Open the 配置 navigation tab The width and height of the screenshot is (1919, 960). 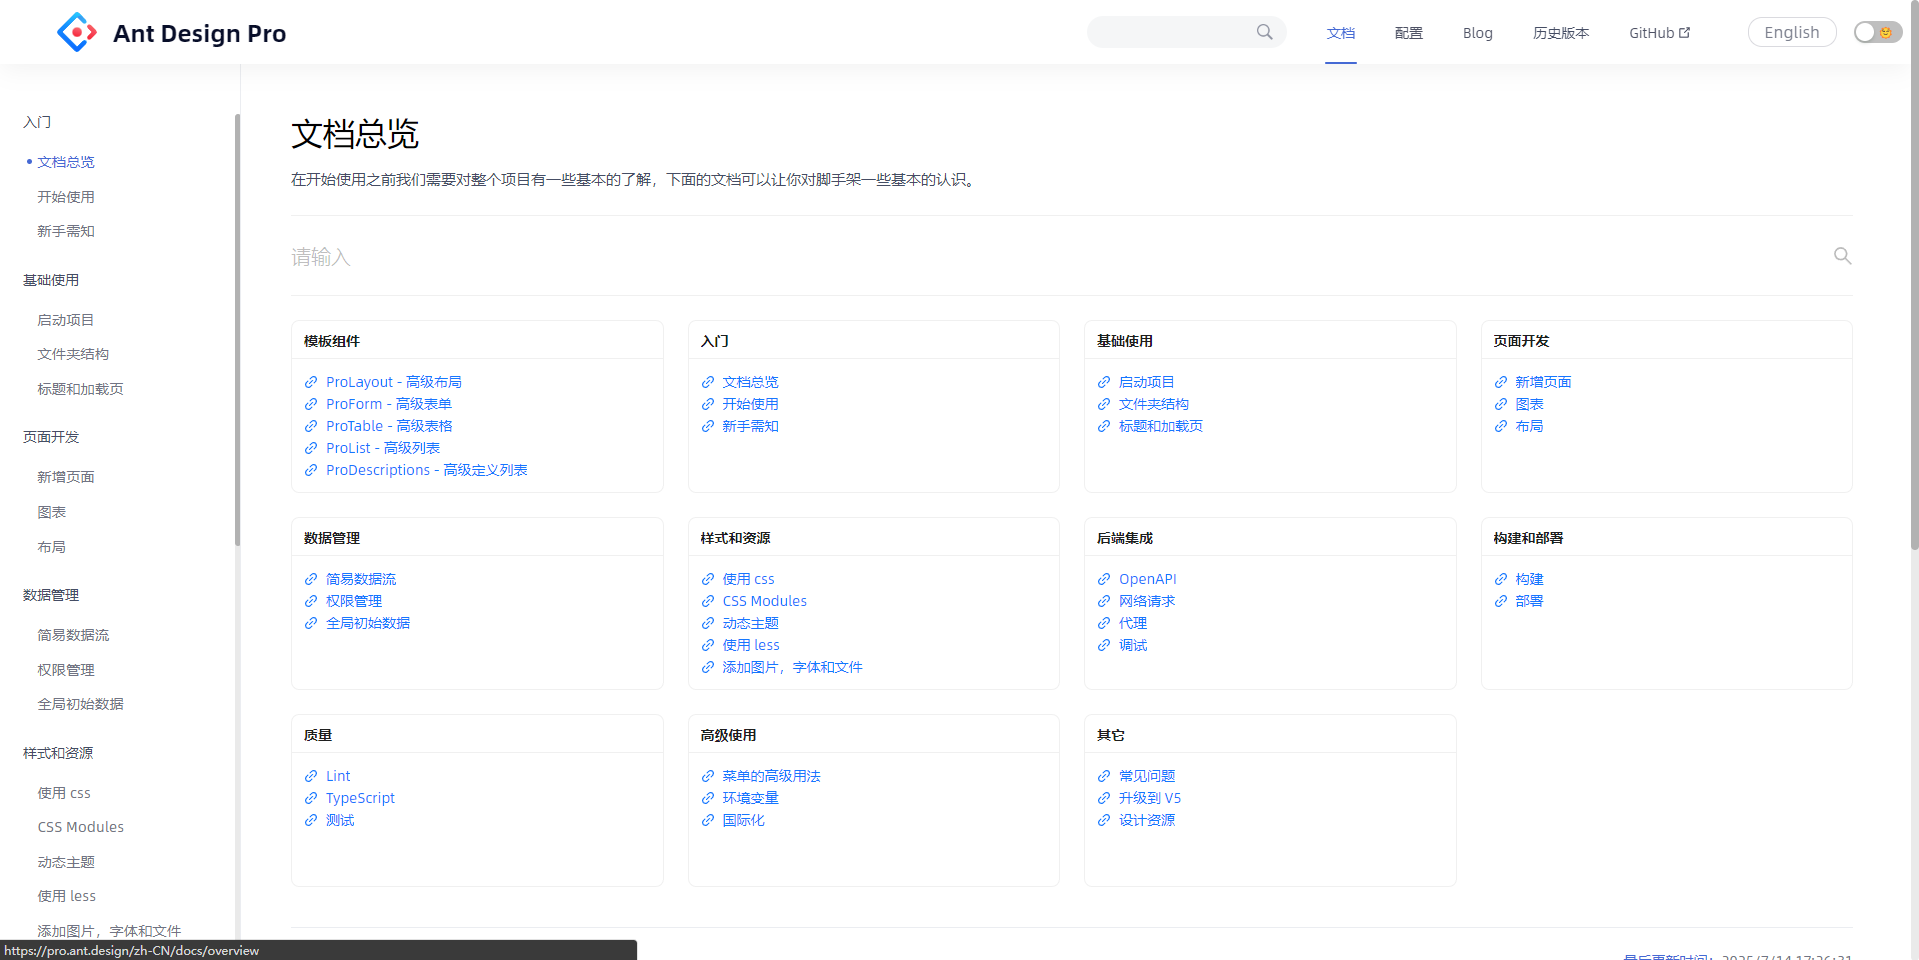pyautogui.click(x=1409, y=33)
